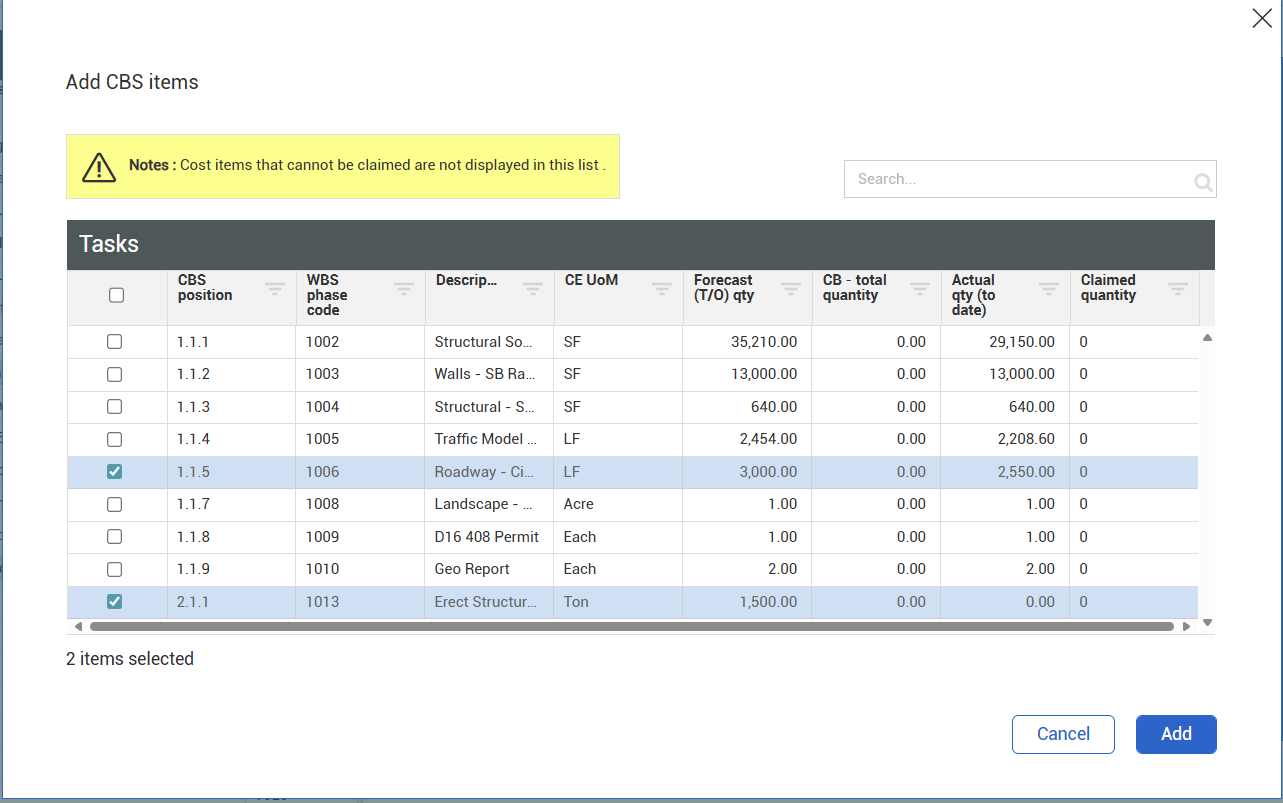Open filter for CBS position column
The height and width of the screenshot is (803, 1283).
click(x=274, y=289)
